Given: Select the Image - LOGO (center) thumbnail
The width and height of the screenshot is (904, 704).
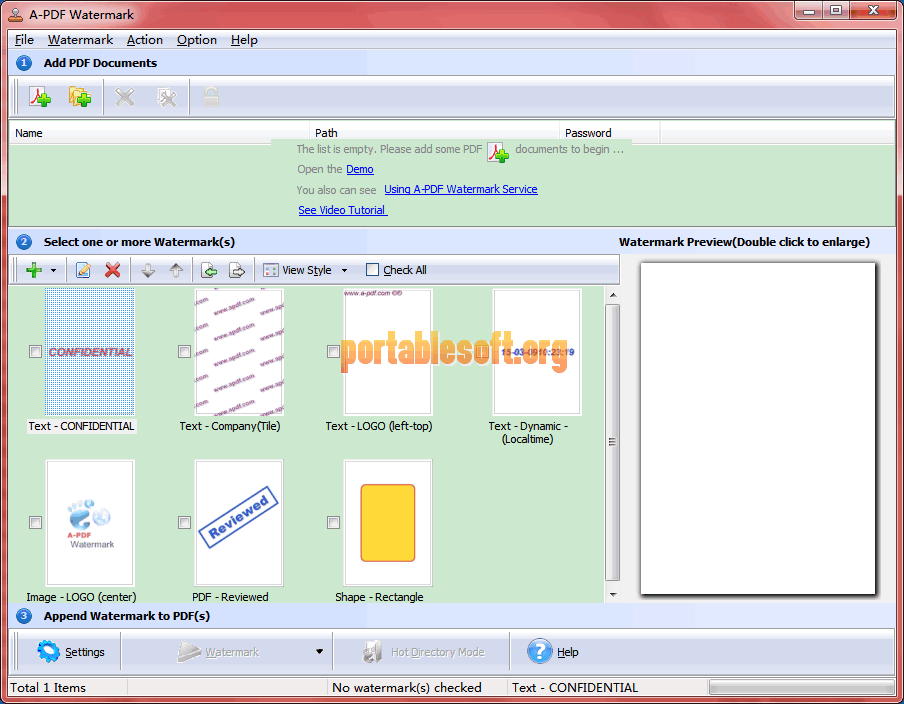Looking at the screenshot, I should [90, 522].
